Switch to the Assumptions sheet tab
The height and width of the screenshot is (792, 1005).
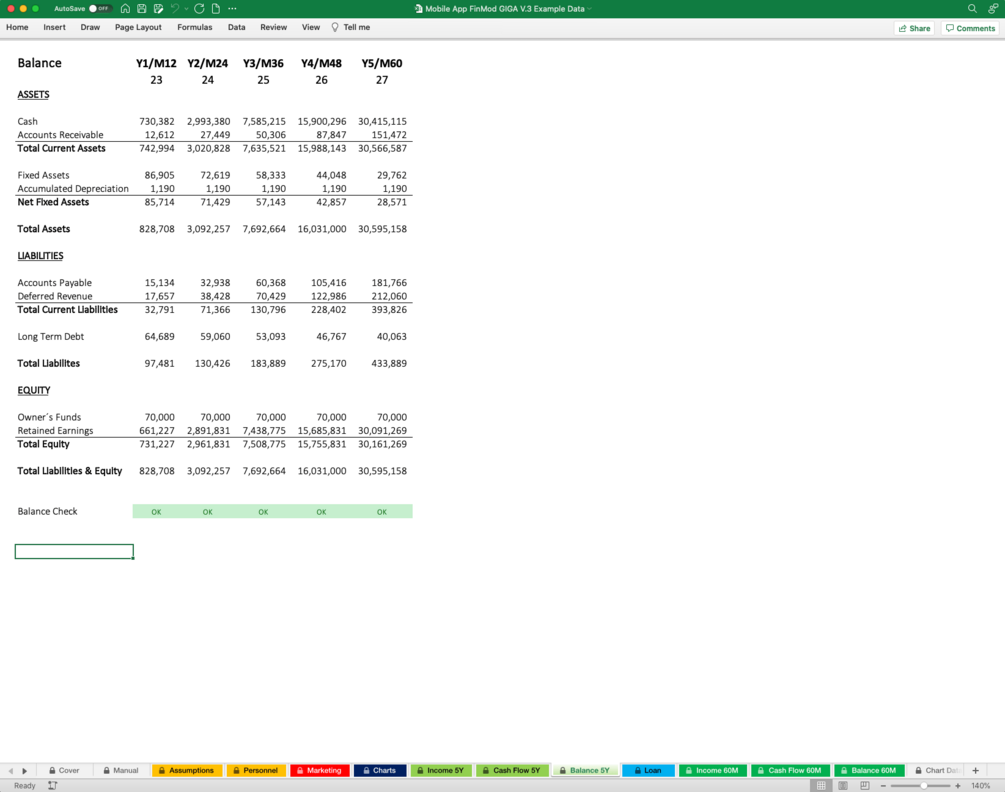click(187, 770)
